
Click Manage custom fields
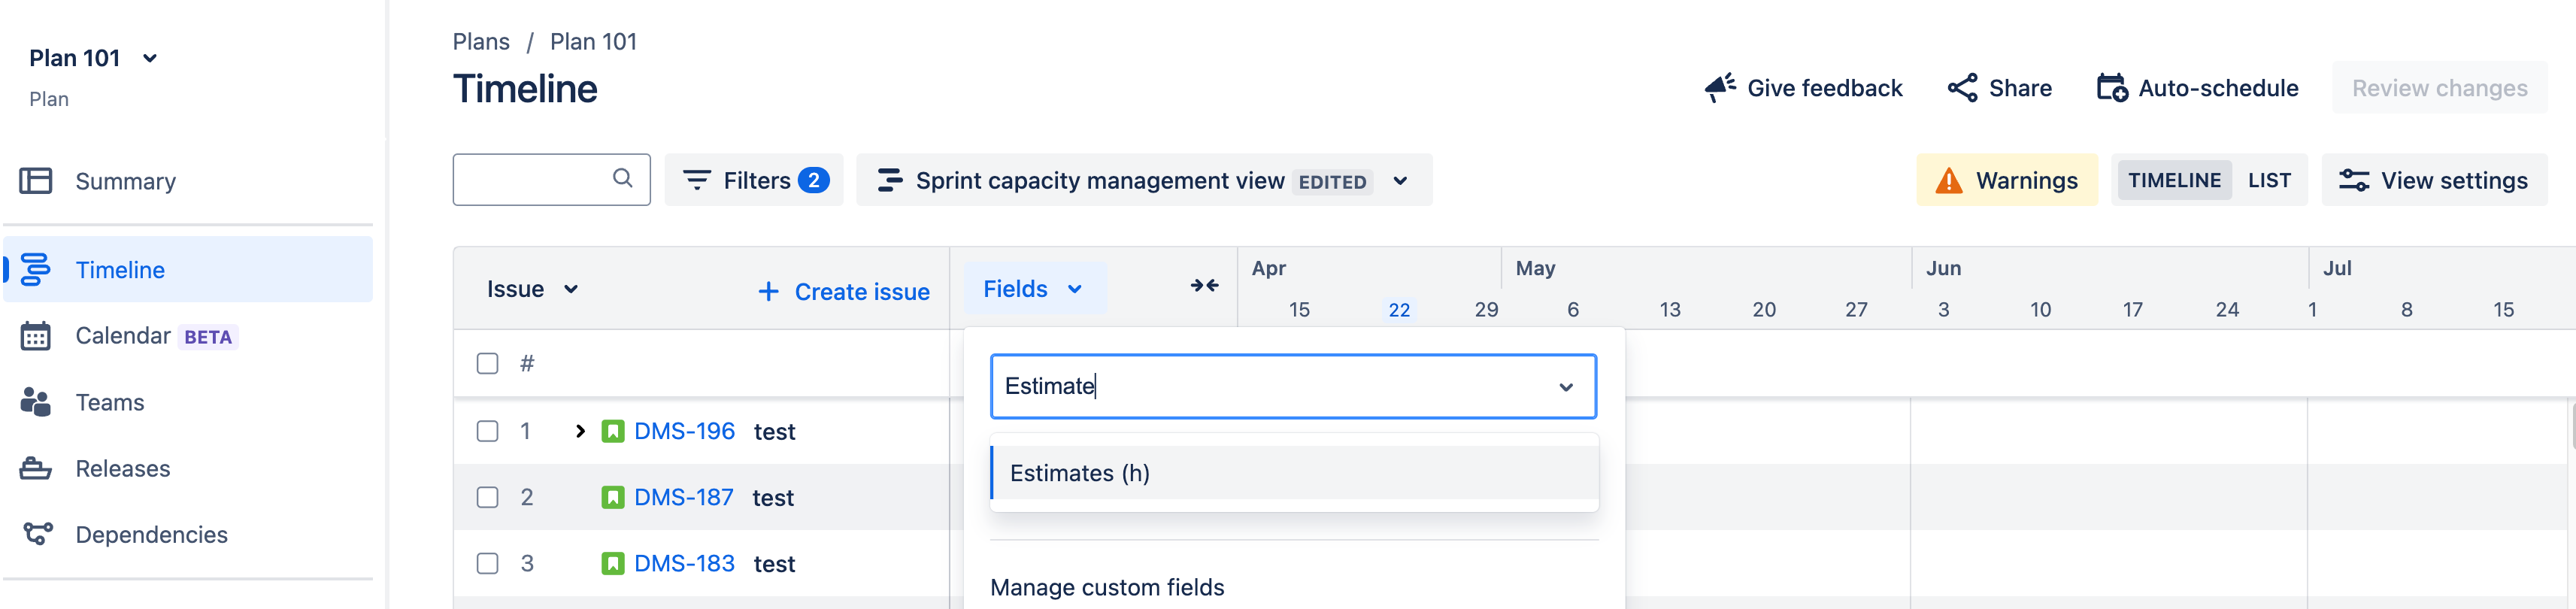pos(1106,587)
